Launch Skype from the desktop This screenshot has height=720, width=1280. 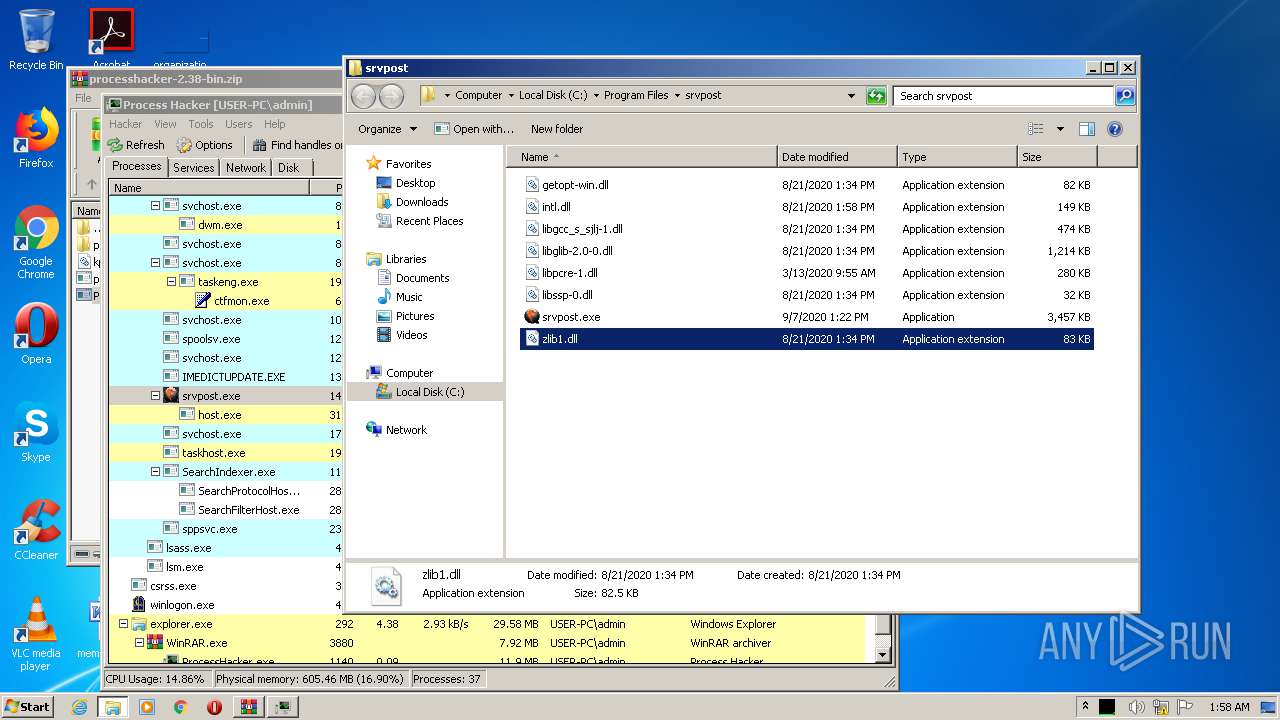[x=36, y=432]
